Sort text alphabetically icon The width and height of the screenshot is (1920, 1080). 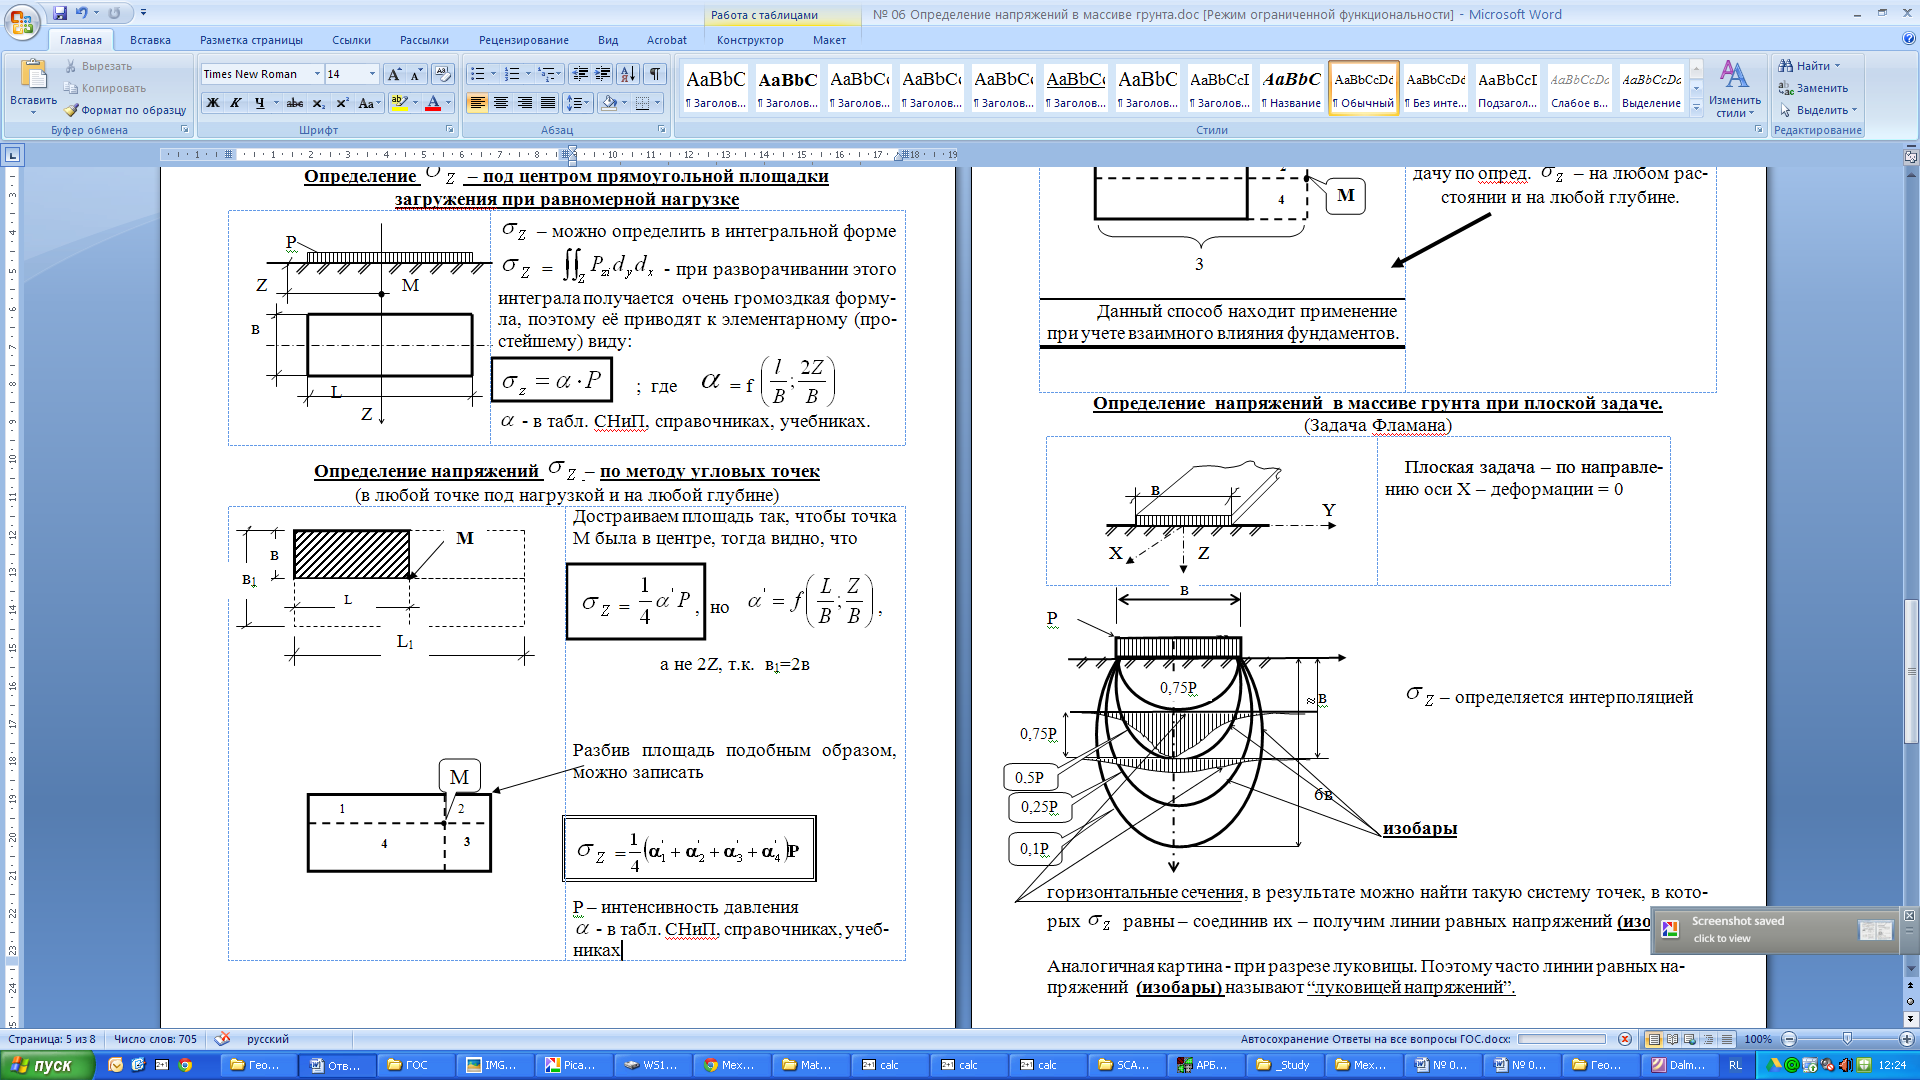tap(628, 74)
